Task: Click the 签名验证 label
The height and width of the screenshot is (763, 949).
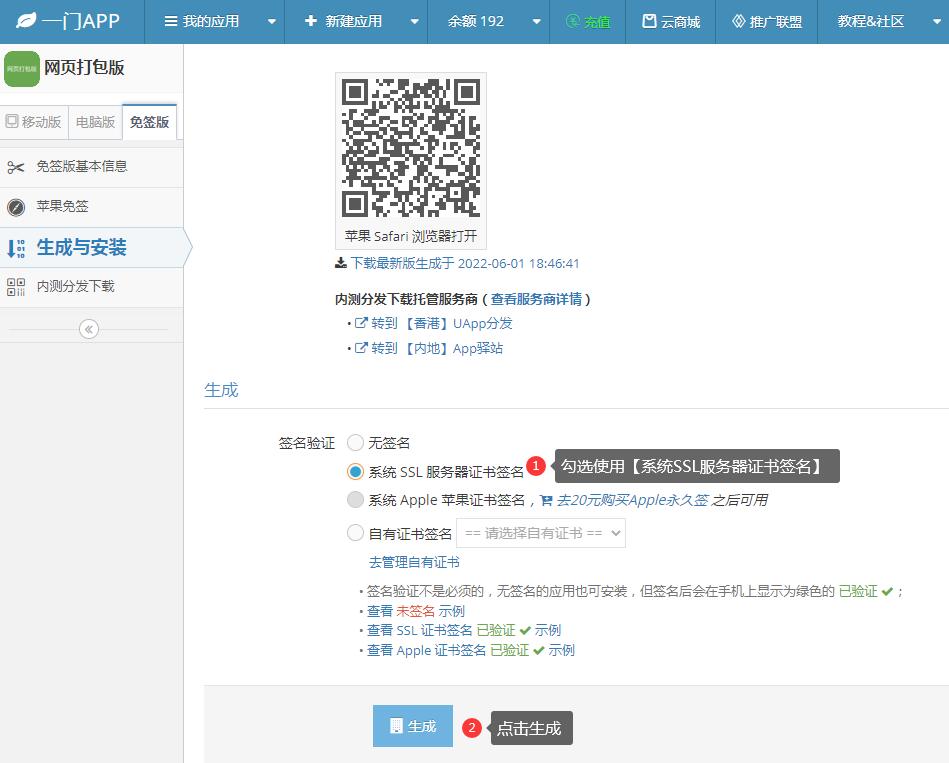Action: (x=306, y=444)
